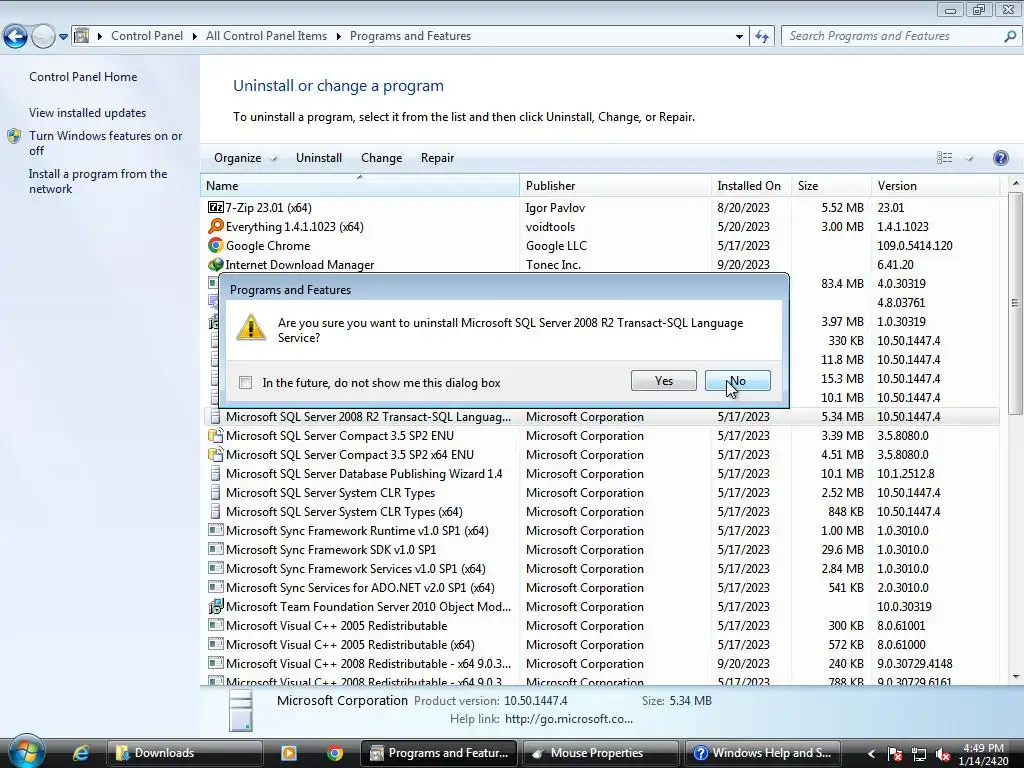Click the Internet Download Manager icon
Screen dimensions: 1024x768
click(216, 264)
